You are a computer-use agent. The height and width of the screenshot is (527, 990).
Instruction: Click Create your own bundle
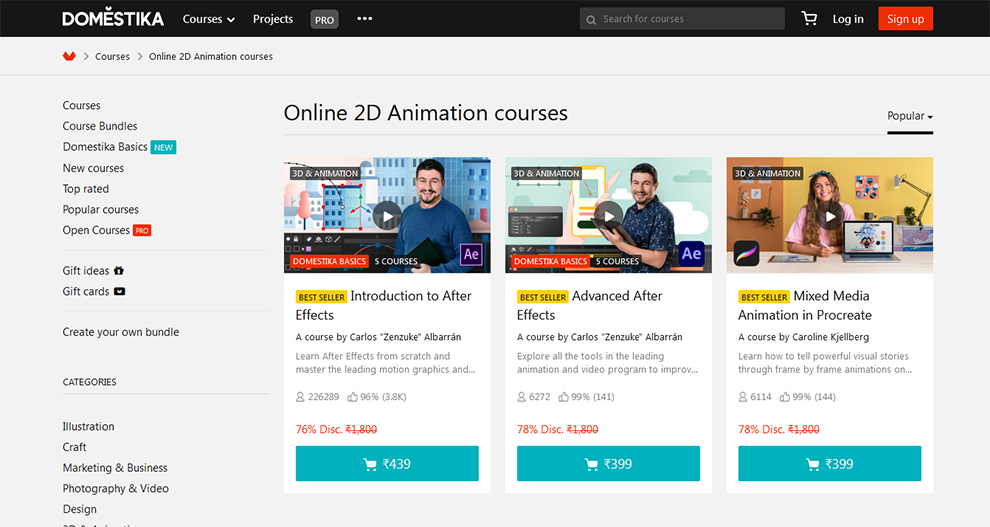pos(121,332)
